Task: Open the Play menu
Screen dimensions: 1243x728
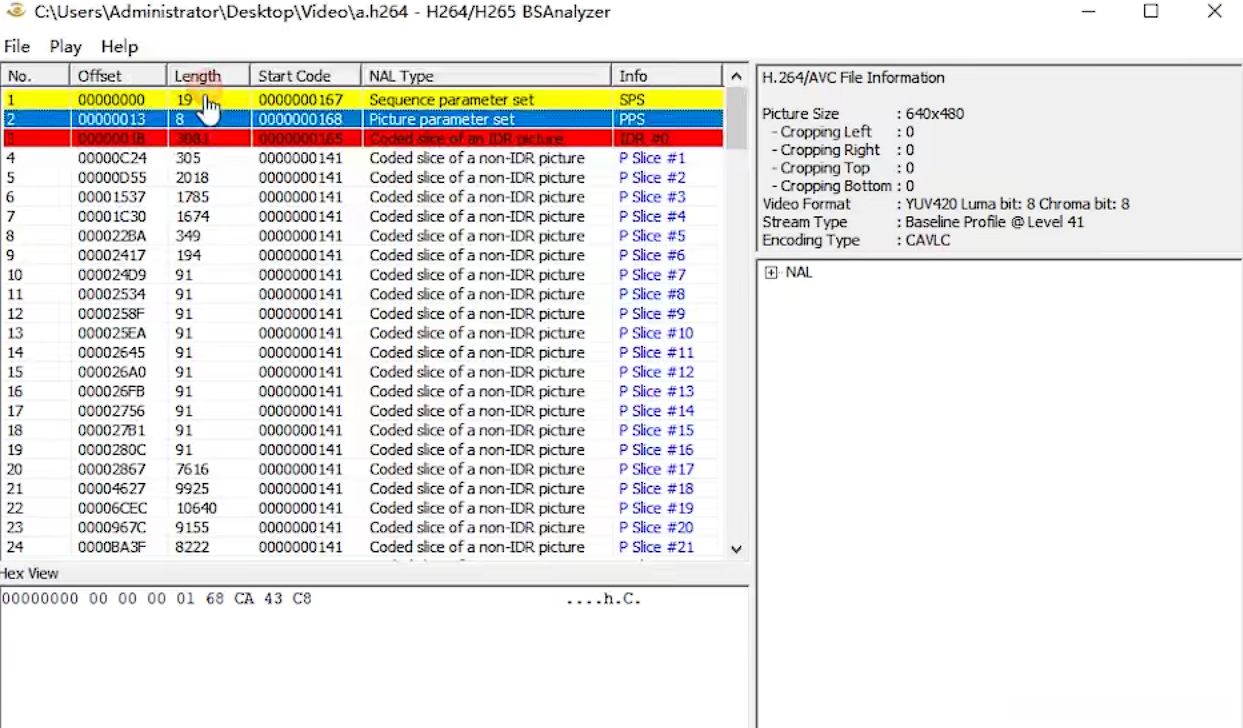Action: tap(66, 47)
